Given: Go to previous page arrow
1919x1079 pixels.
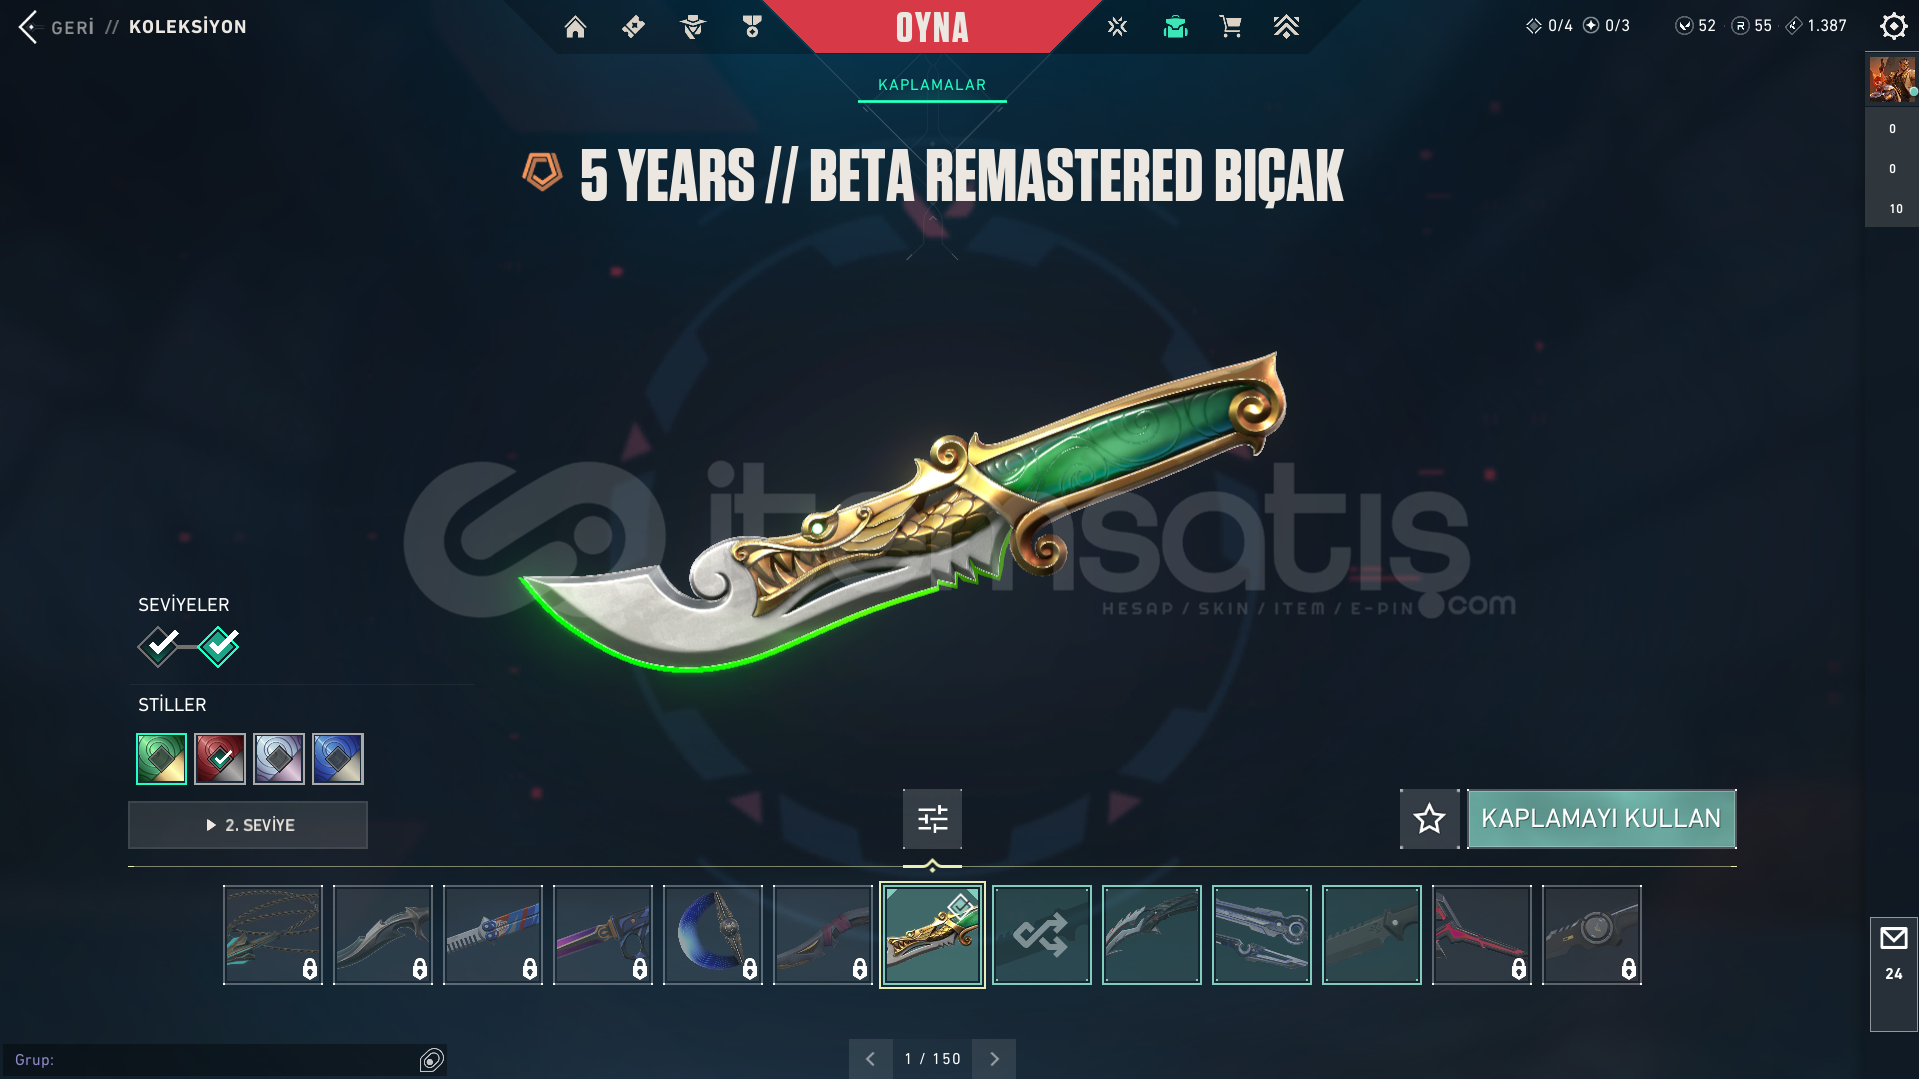Looking at the screenshot, I should pos(870,1058).
